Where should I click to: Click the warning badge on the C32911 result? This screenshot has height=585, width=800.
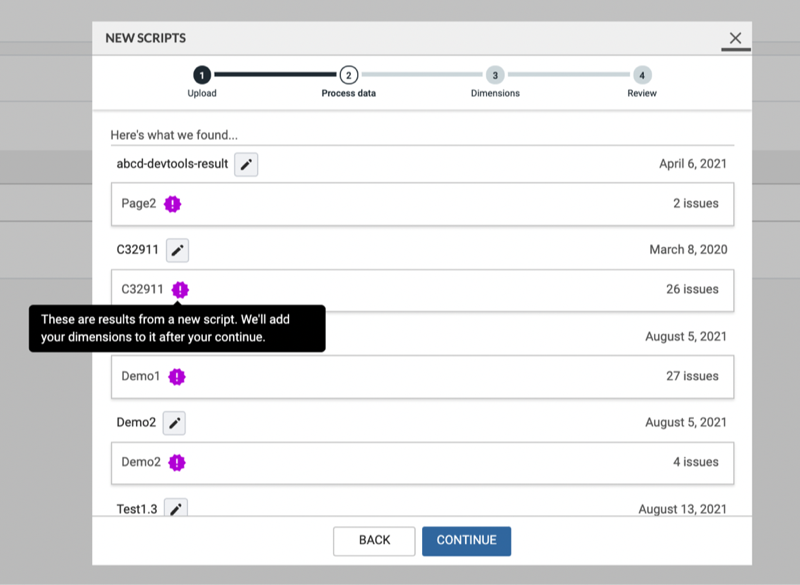tap(179, 289)
